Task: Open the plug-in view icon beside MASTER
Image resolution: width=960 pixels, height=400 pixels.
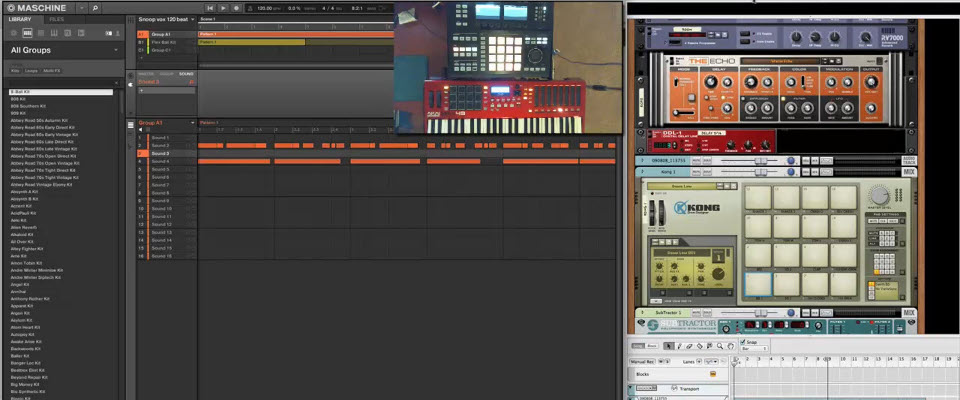Action: [x=131, y=75]
